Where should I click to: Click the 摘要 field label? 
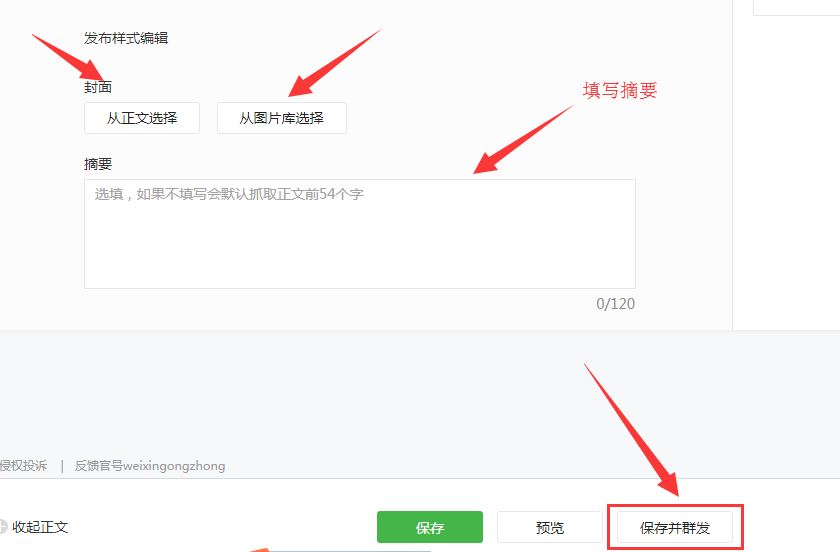pyautogui.click(x=98, y=164)
